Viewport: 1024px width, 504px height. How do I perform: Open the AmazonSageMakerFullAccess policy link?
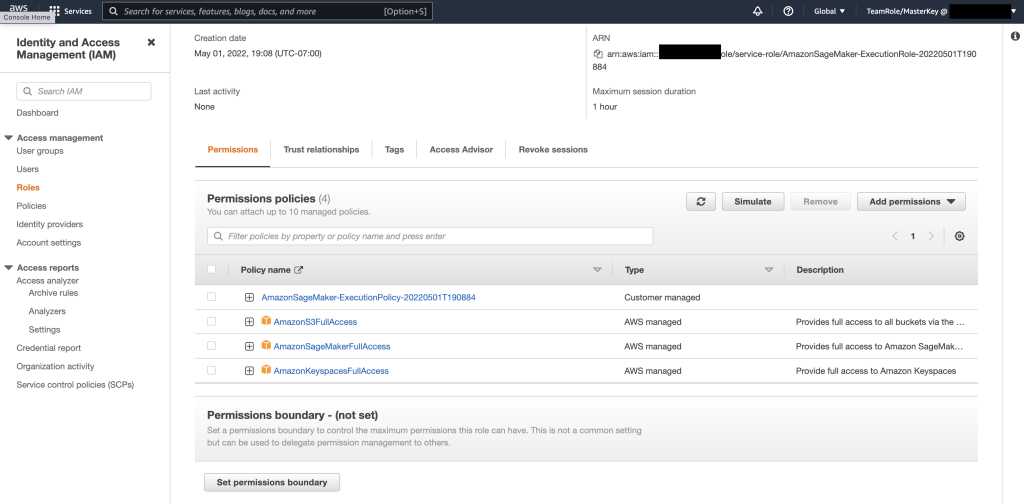[x=332, y=346]
